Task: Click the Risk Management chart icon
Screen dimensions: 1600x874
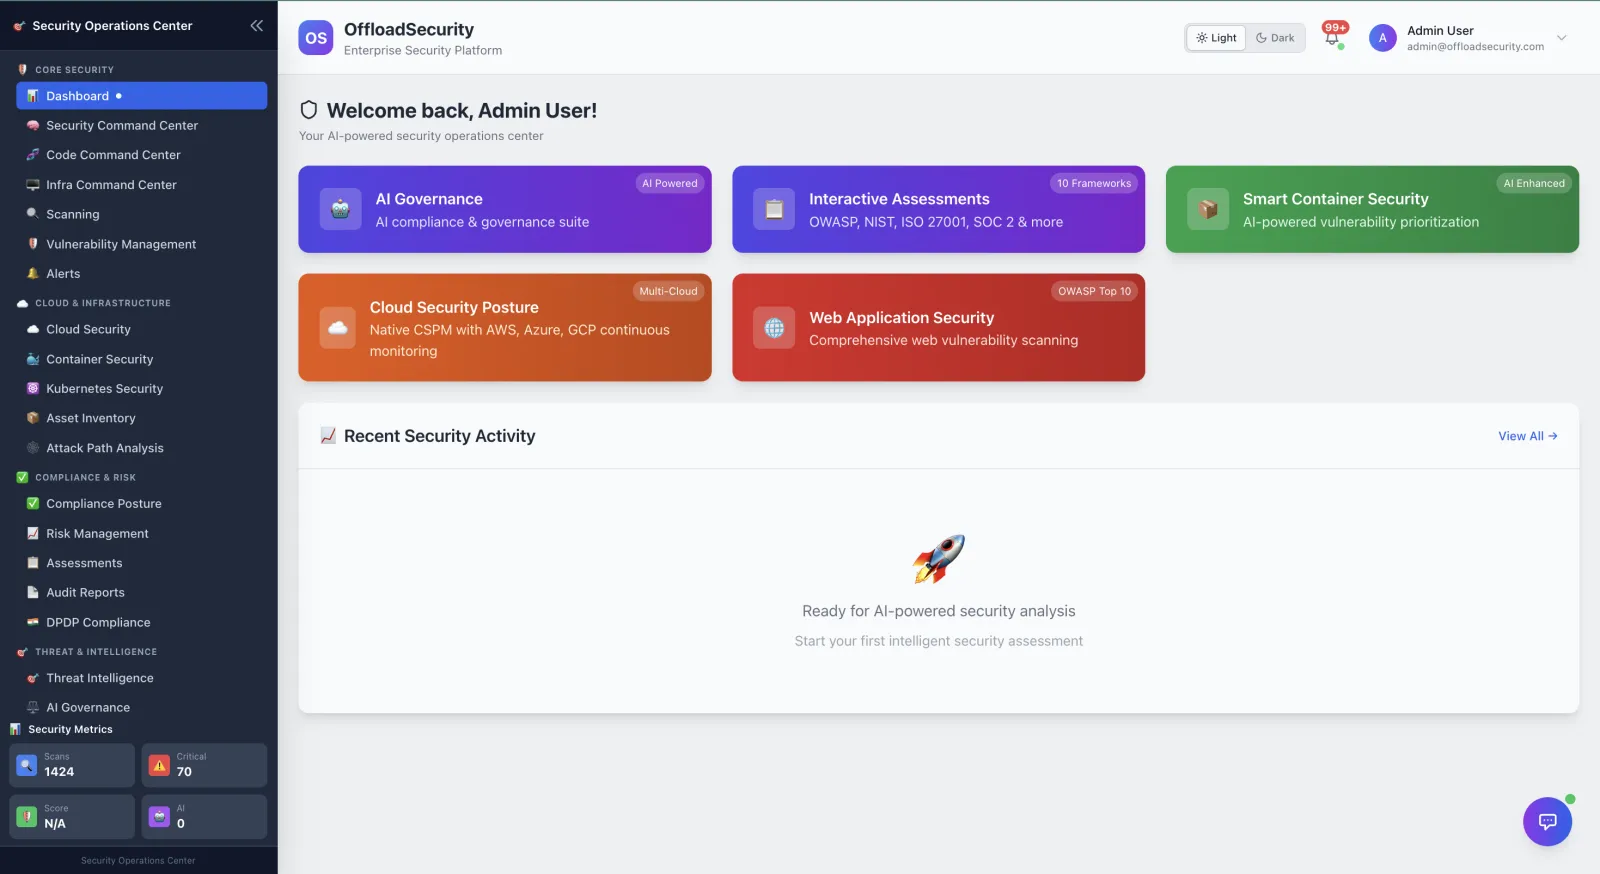Action: (33, 534)
